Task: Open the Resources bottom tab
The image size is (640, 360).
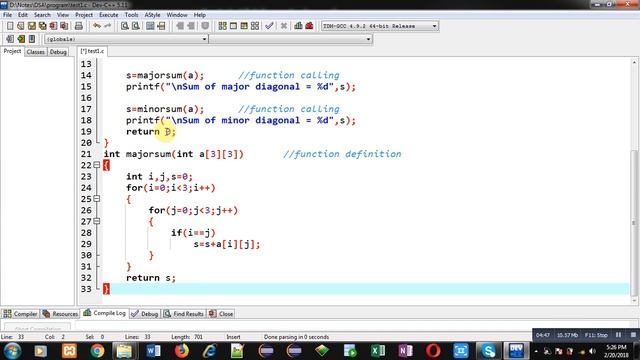Action: coord(60,314)
